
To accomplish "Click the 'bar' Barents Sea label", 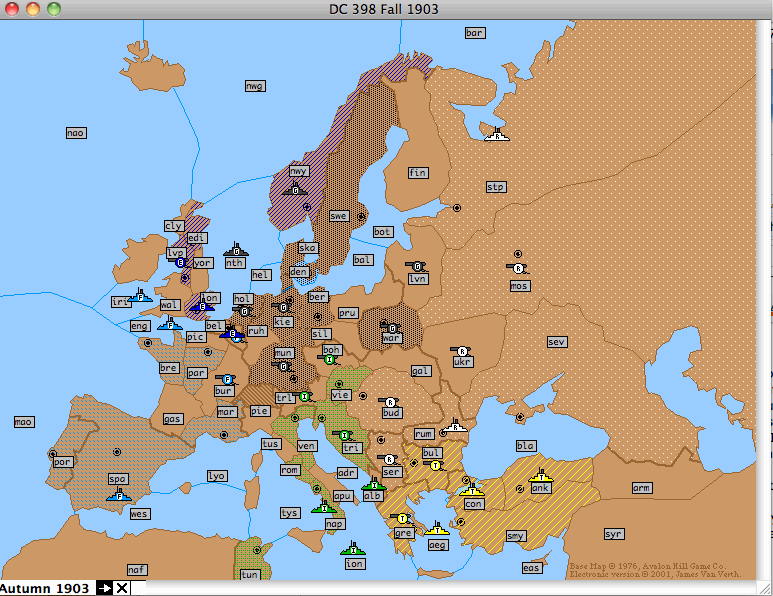I will (475, 33).
